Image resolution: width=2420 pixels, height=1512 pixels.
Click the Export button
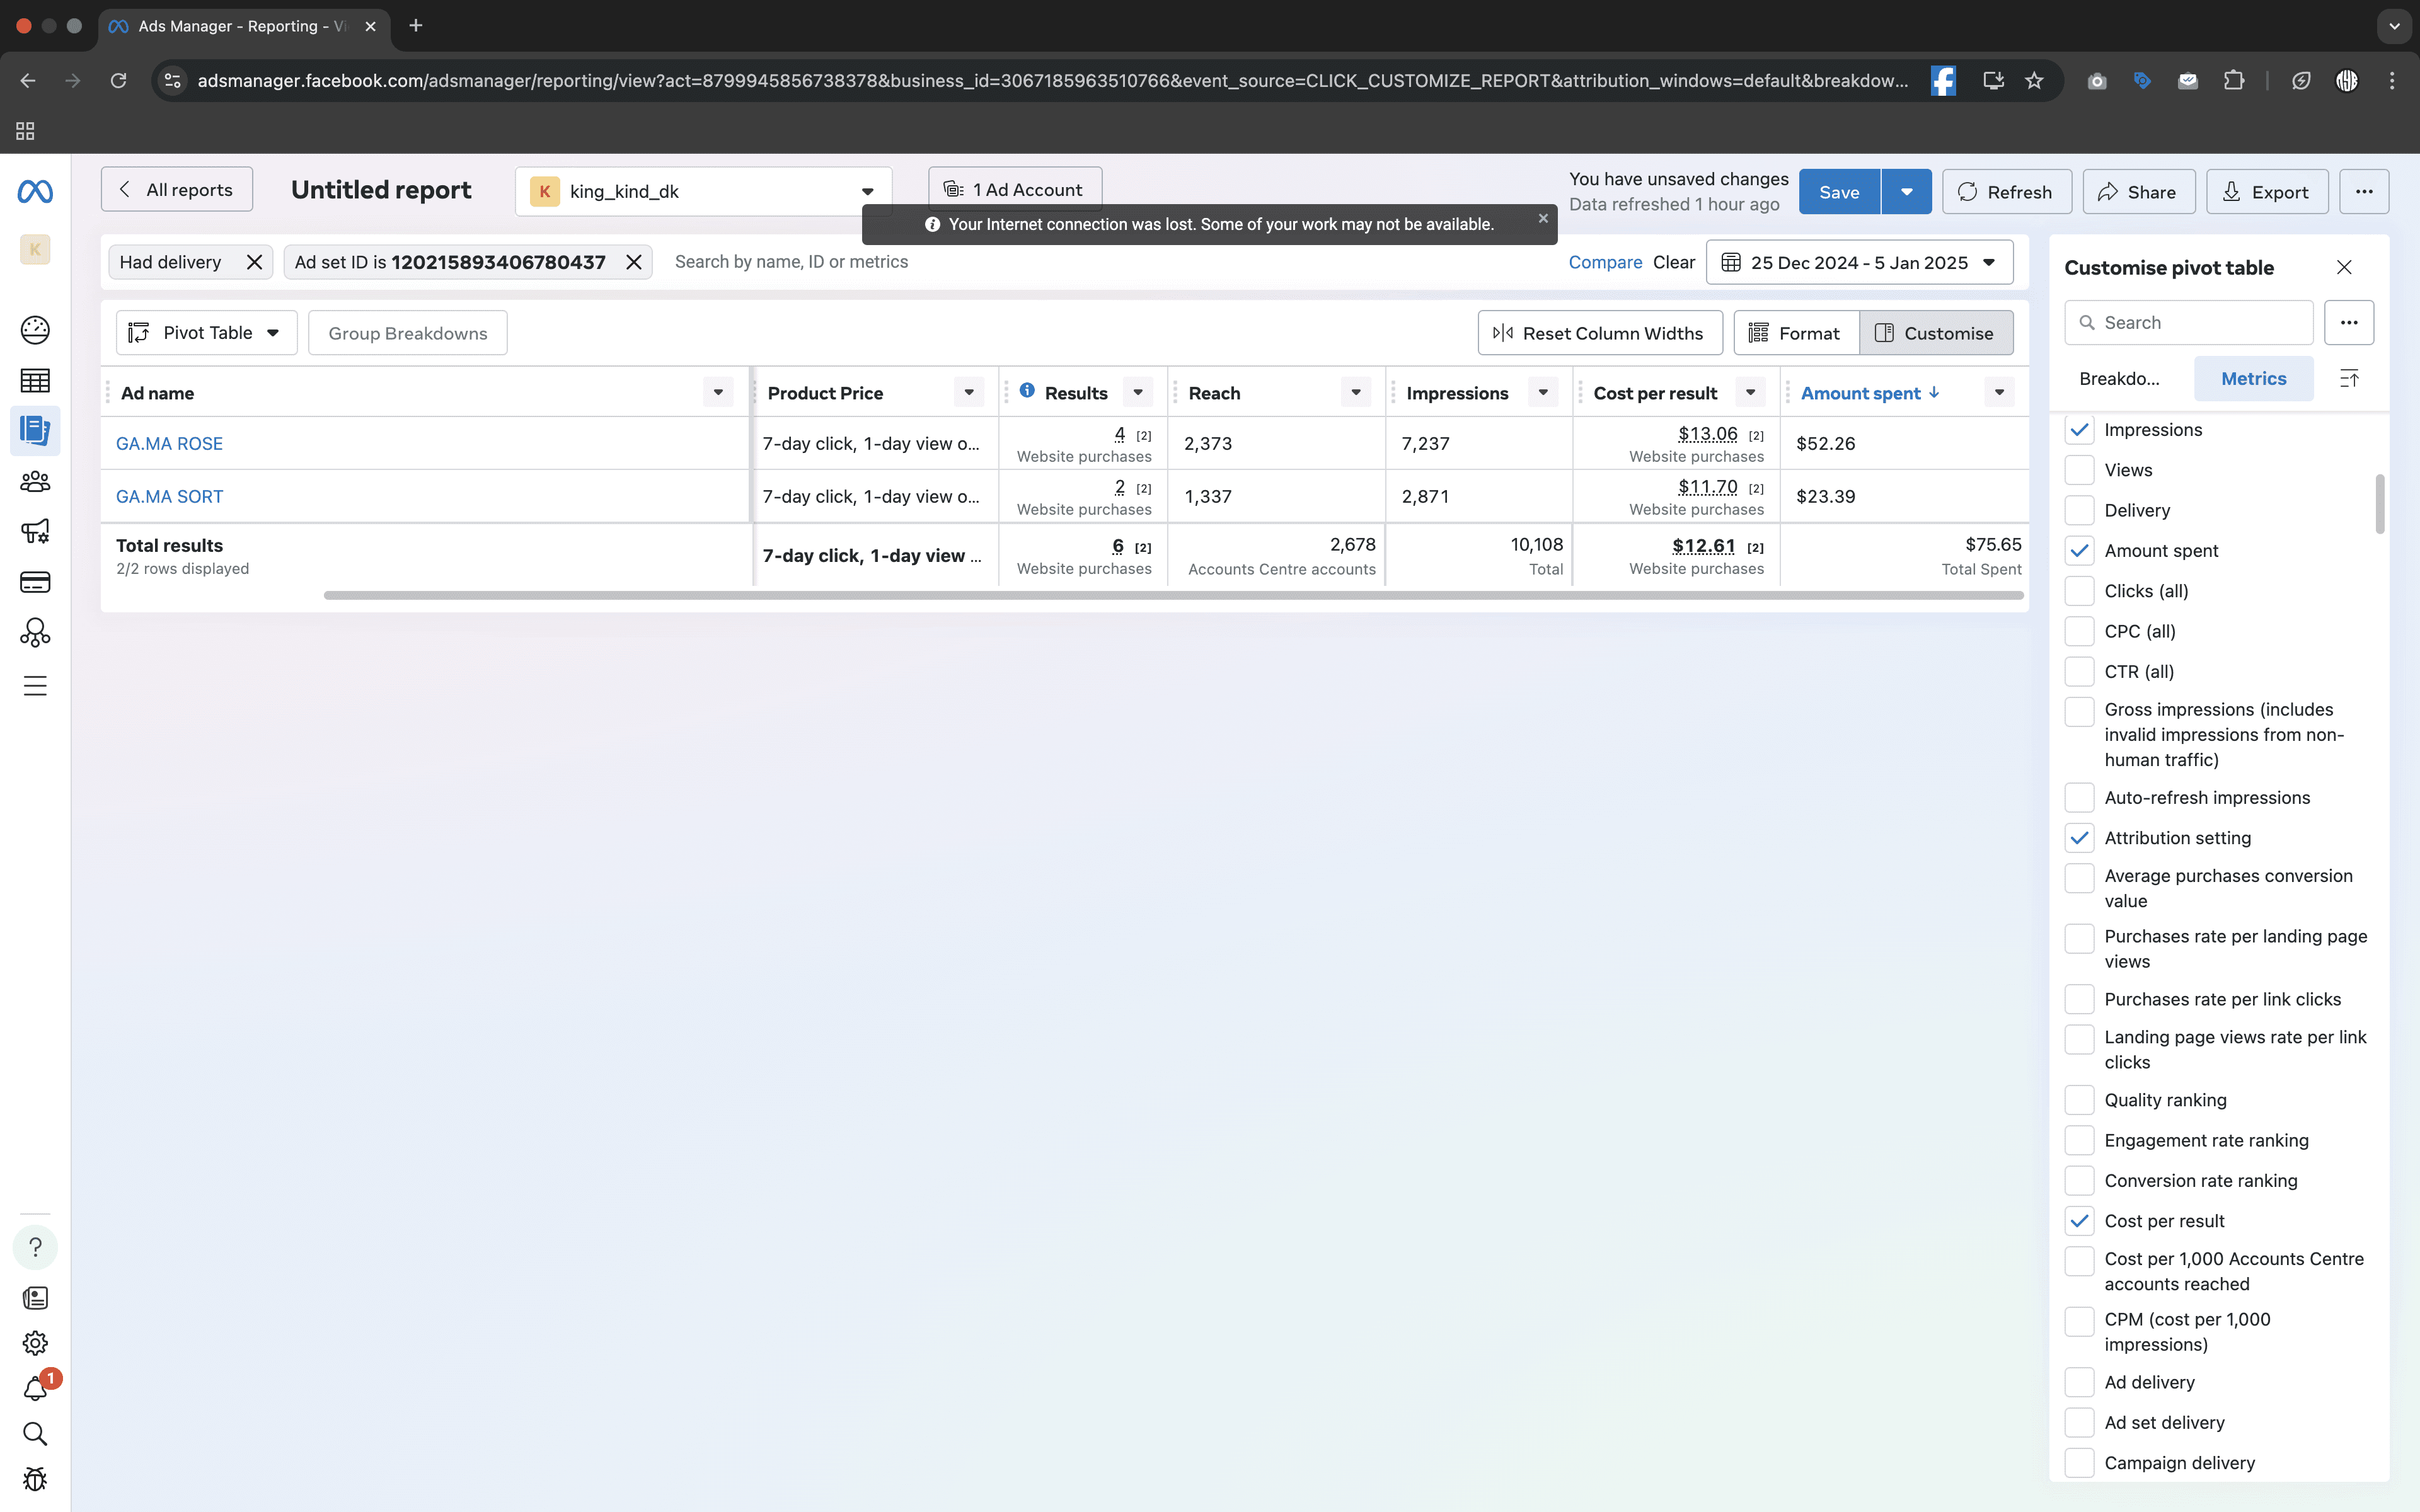(2267, 192)
